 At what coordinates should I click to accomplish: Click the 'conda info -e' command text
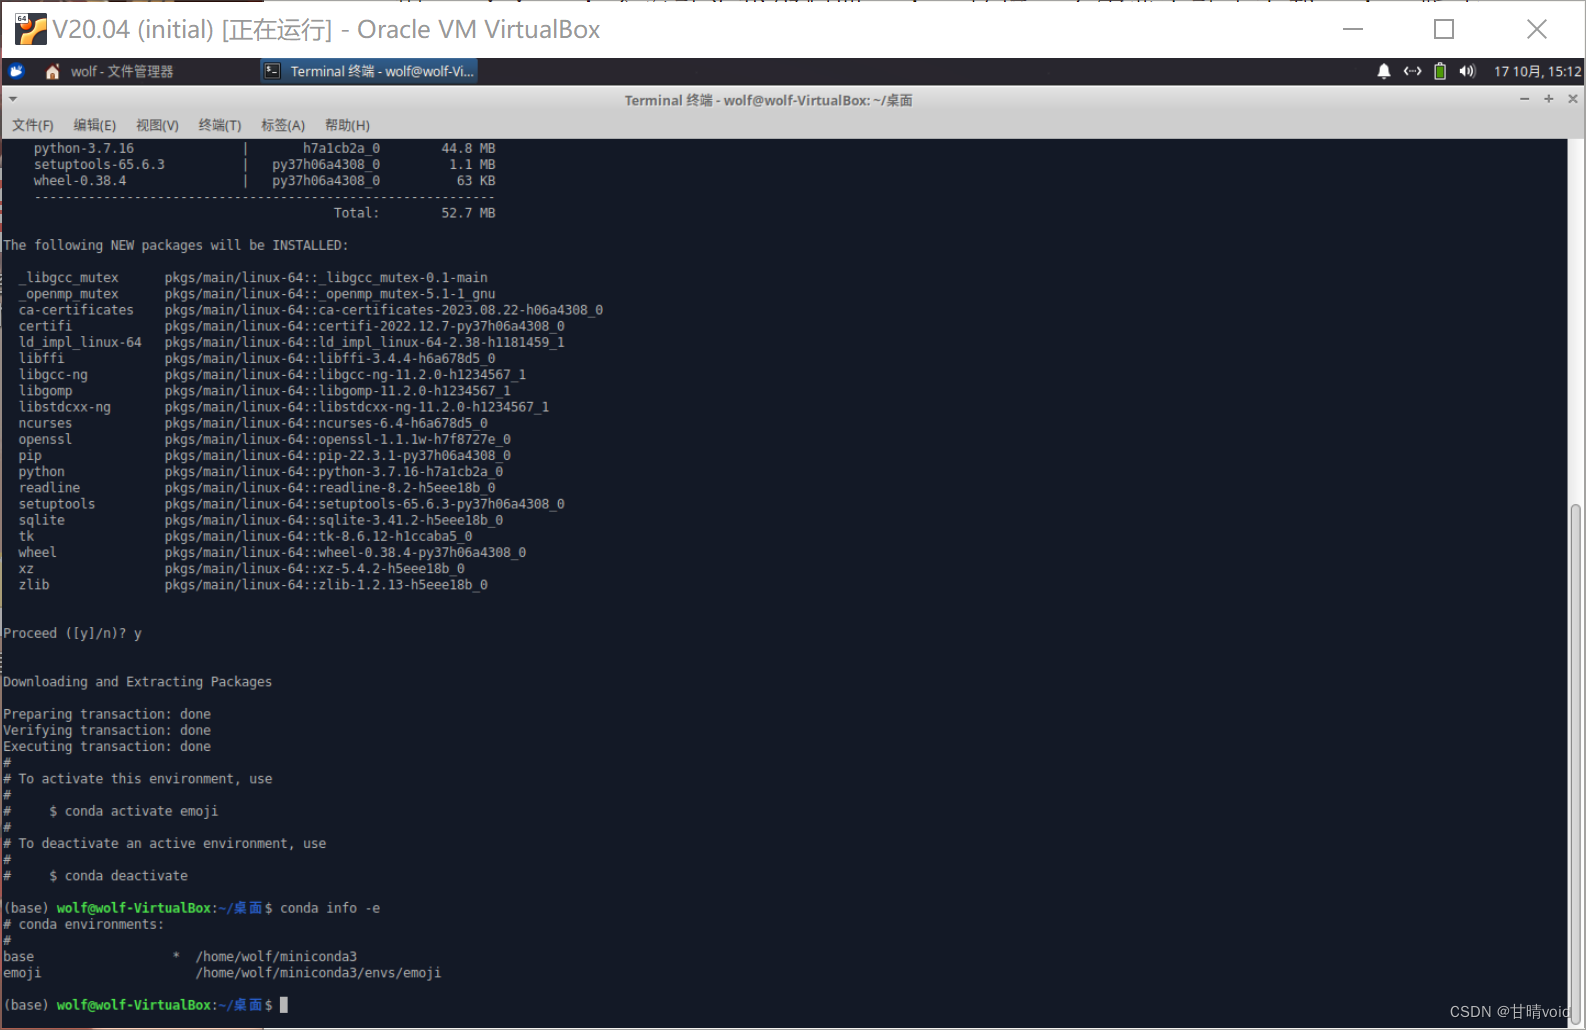pos(330,908)
